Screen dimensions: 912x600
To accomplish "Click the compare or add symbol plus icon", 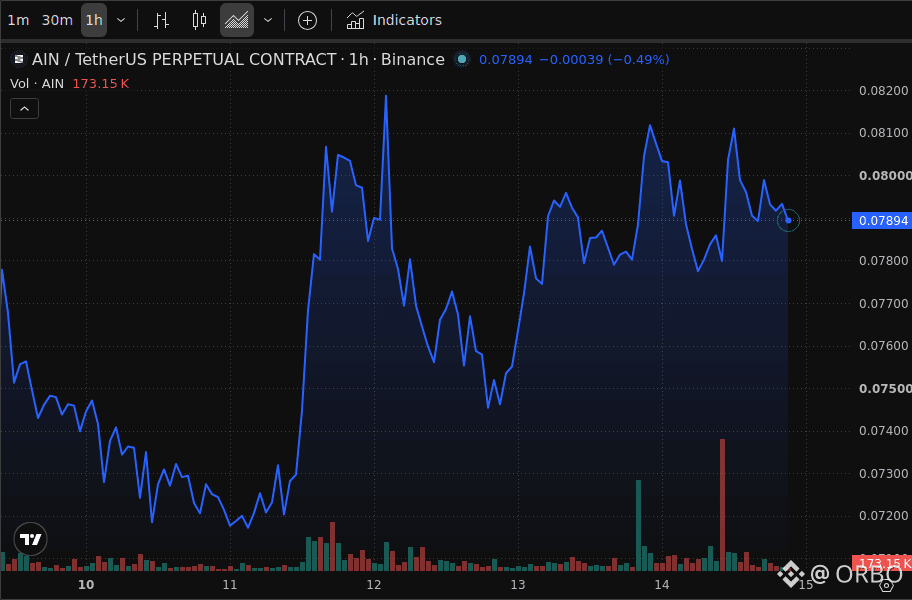I will 307,20.
